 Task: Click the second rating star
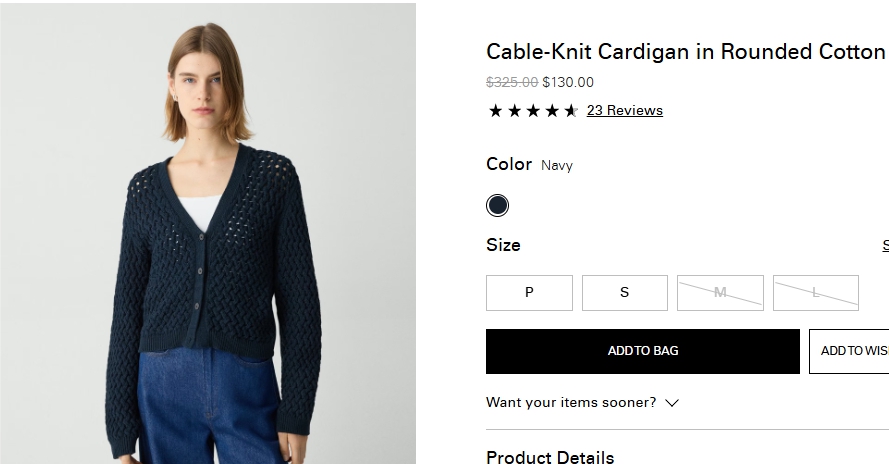tap(514, 111)
